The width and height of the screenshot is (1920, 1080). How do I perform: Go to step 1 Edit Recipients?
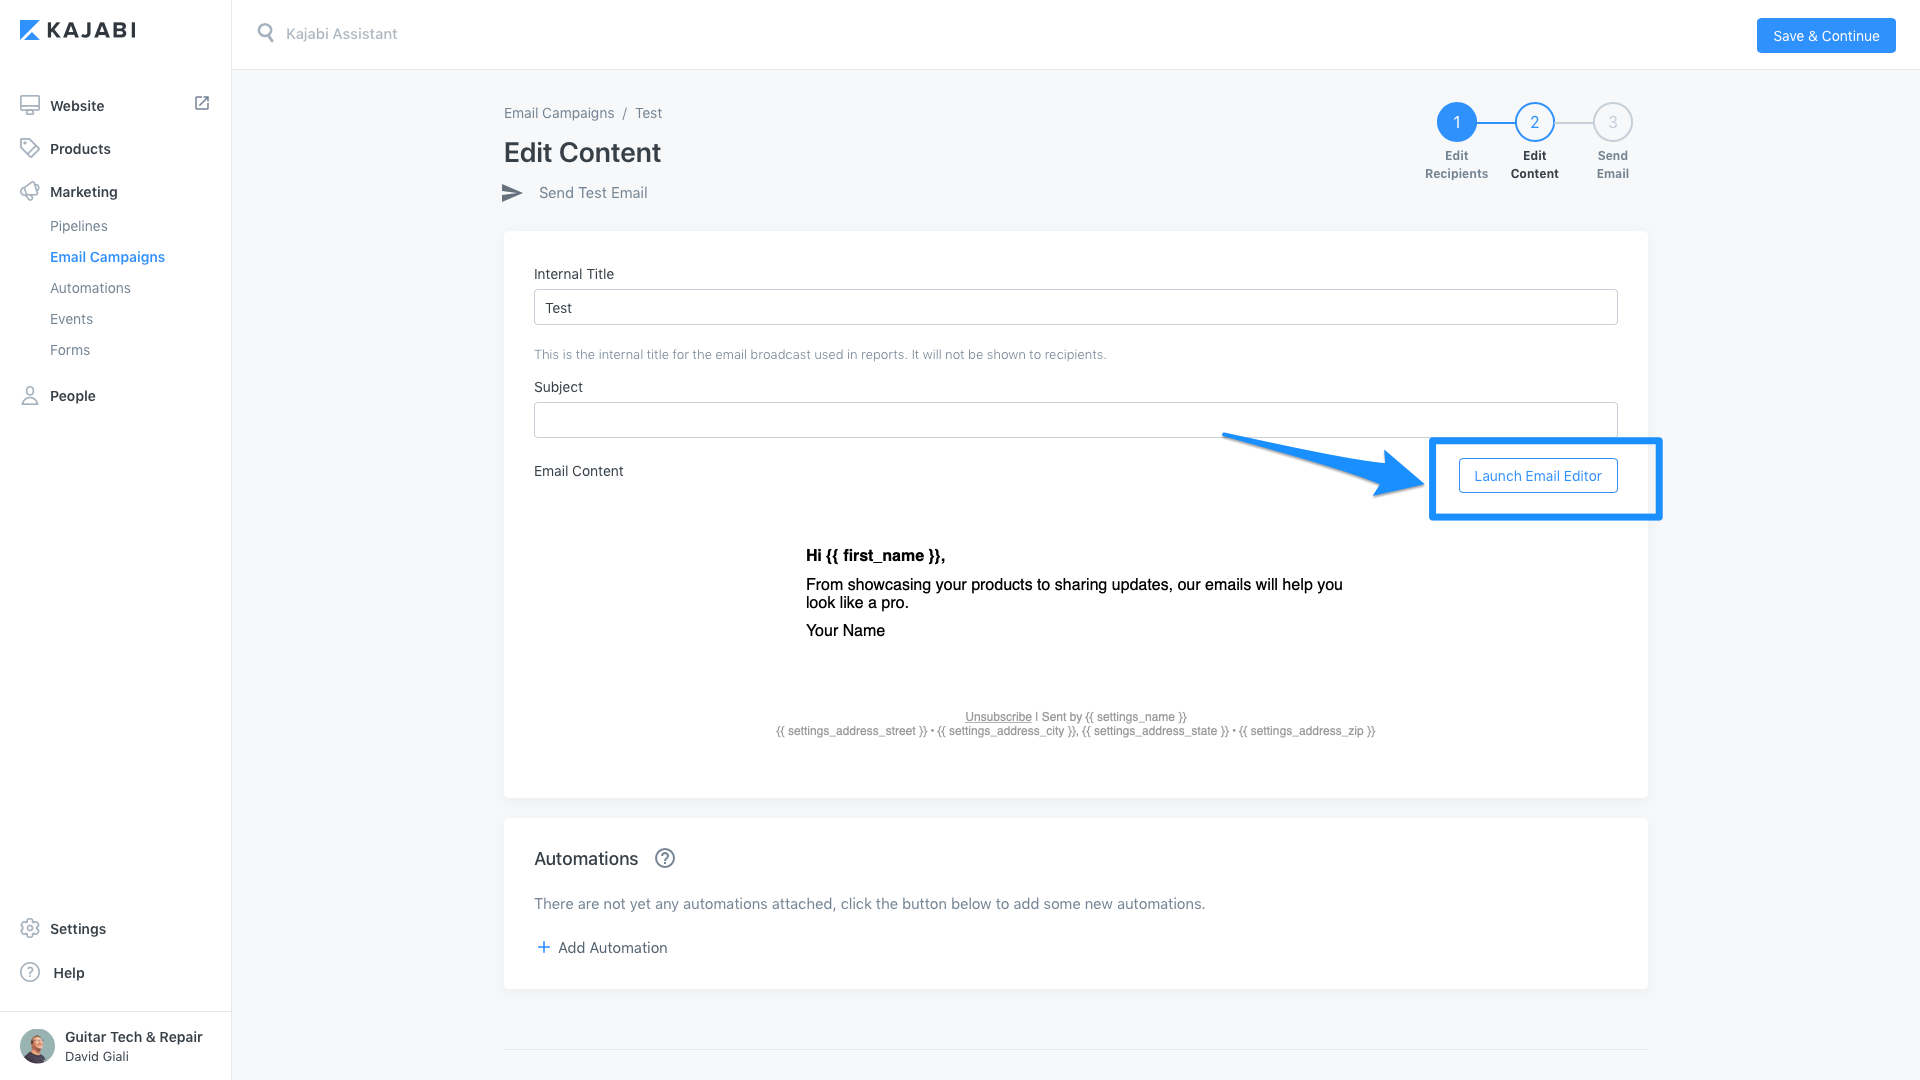tap(1456, 122)
